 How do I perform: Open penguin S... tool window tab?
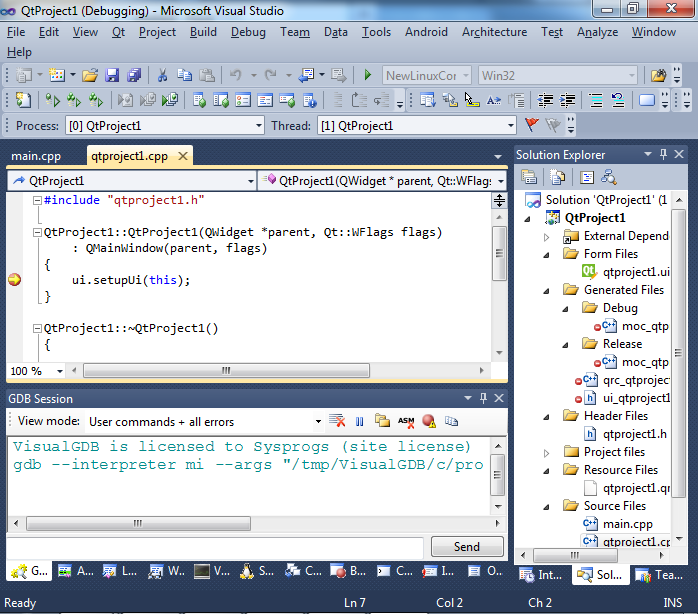(x=257, y=571)
